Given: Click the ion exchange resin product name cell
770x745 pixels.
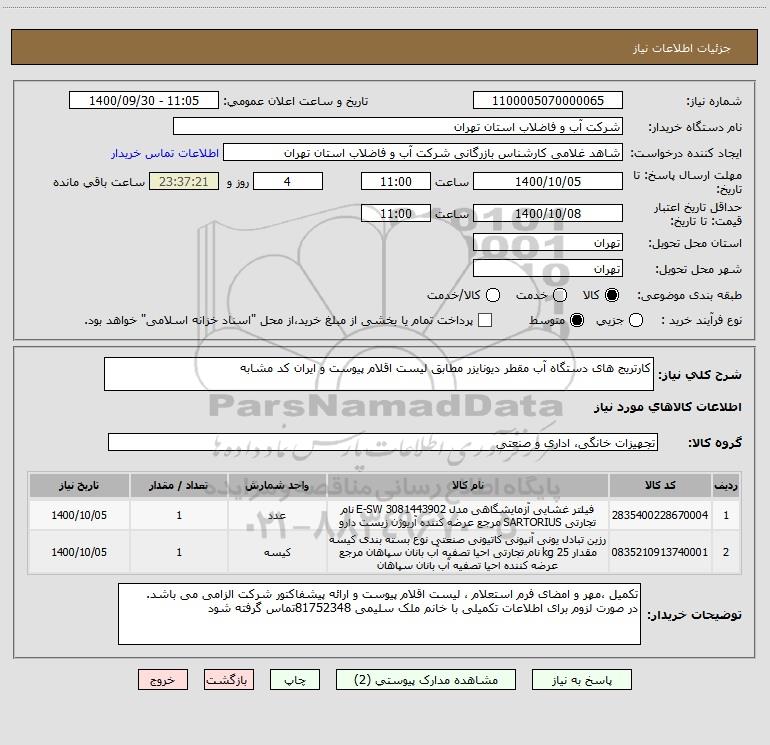Looking at the screenshot, I should tap(468, 552).
